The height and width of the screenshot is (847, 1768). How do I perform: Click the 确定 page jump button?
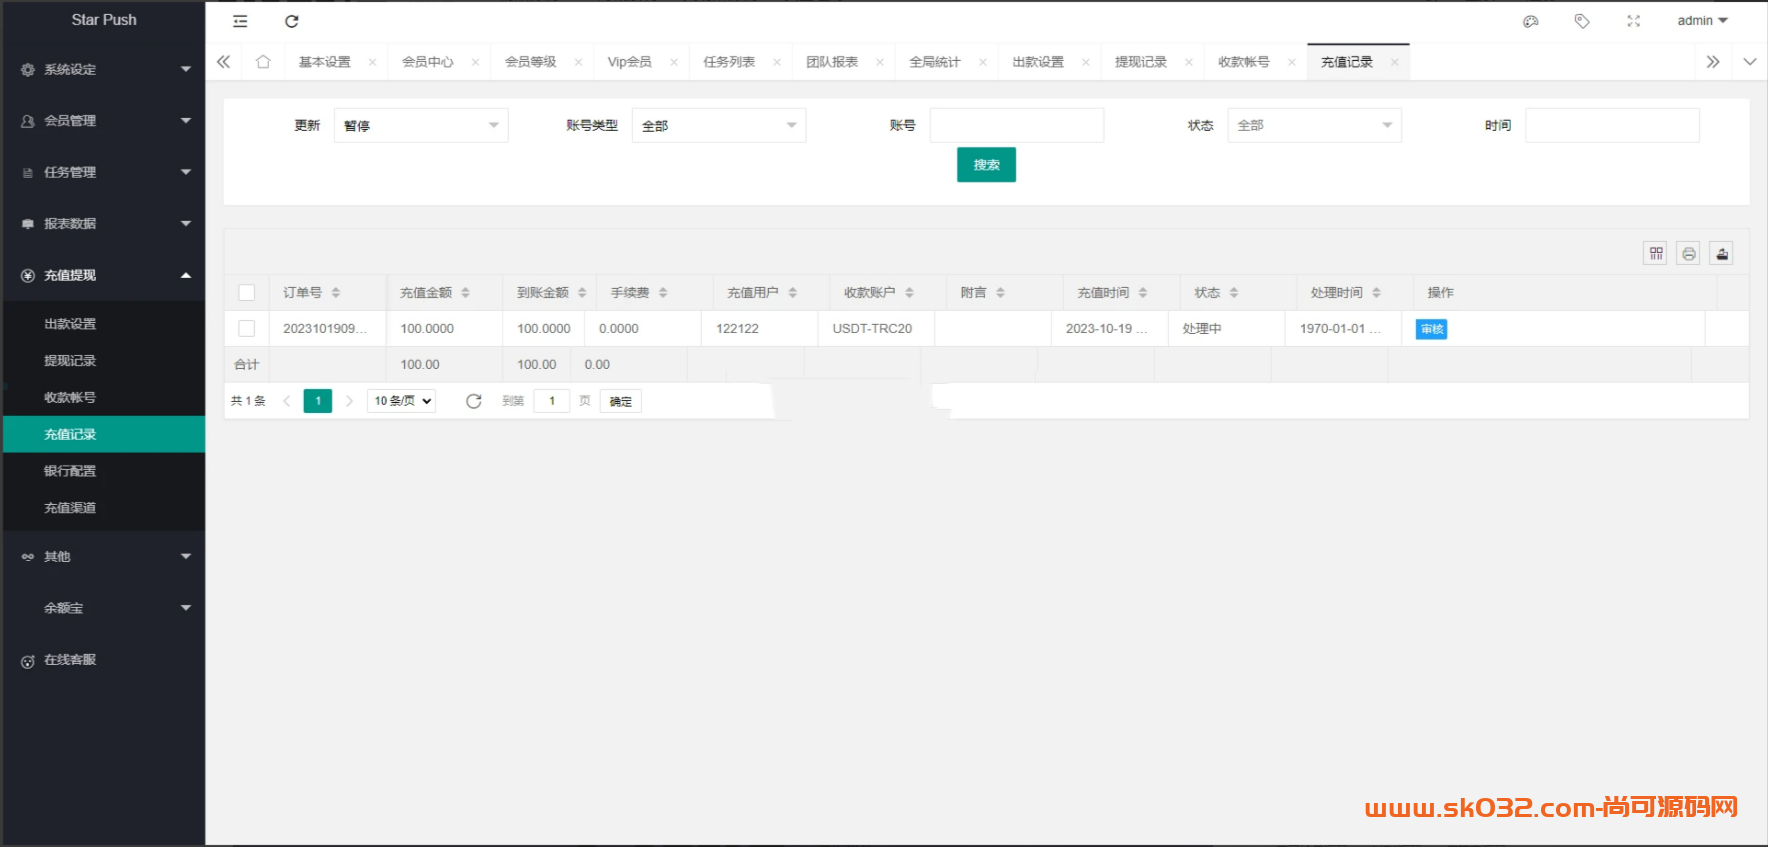(x=621, y=401)
